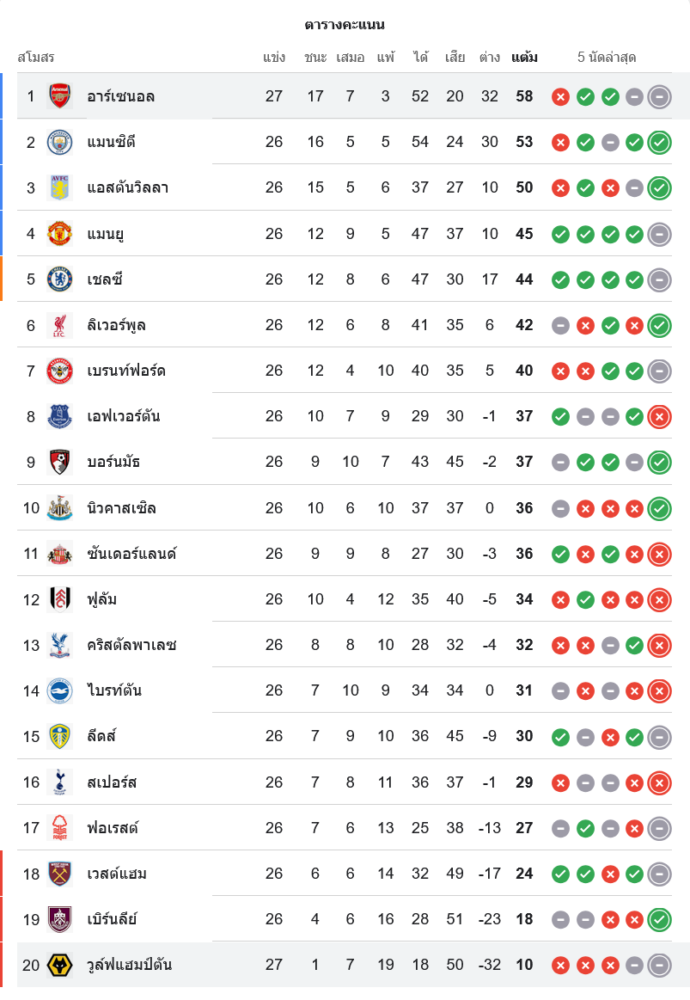Click Everton's latest loss indicator
This screenshot has width=690, height=1000.
(x=659, y=416)
